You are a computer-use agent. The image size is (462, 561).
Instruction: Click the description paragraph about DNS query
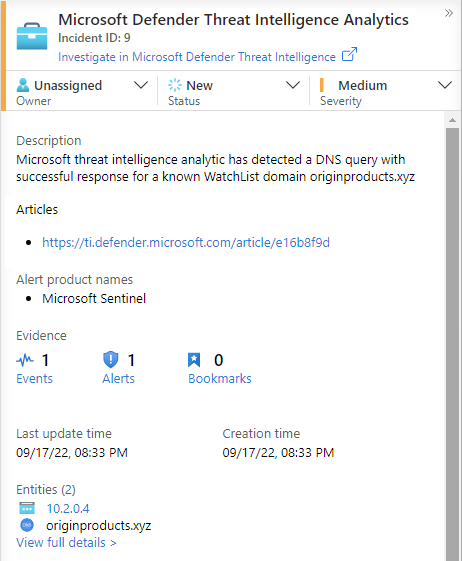point(215,168)
